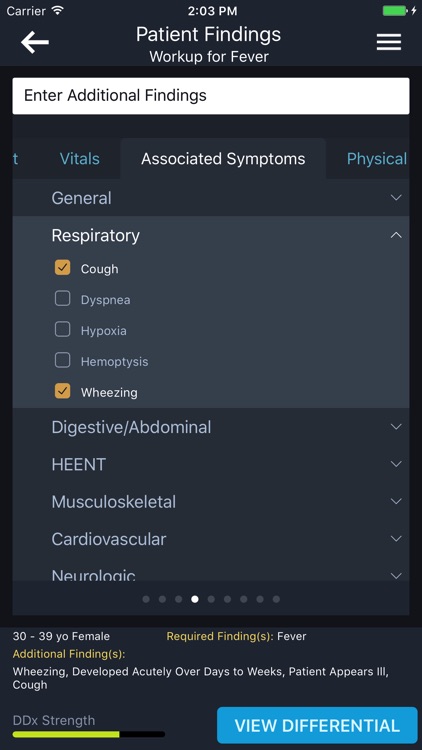
Task: Check the Hemoptysis checkbox
Action: [62, 360]
